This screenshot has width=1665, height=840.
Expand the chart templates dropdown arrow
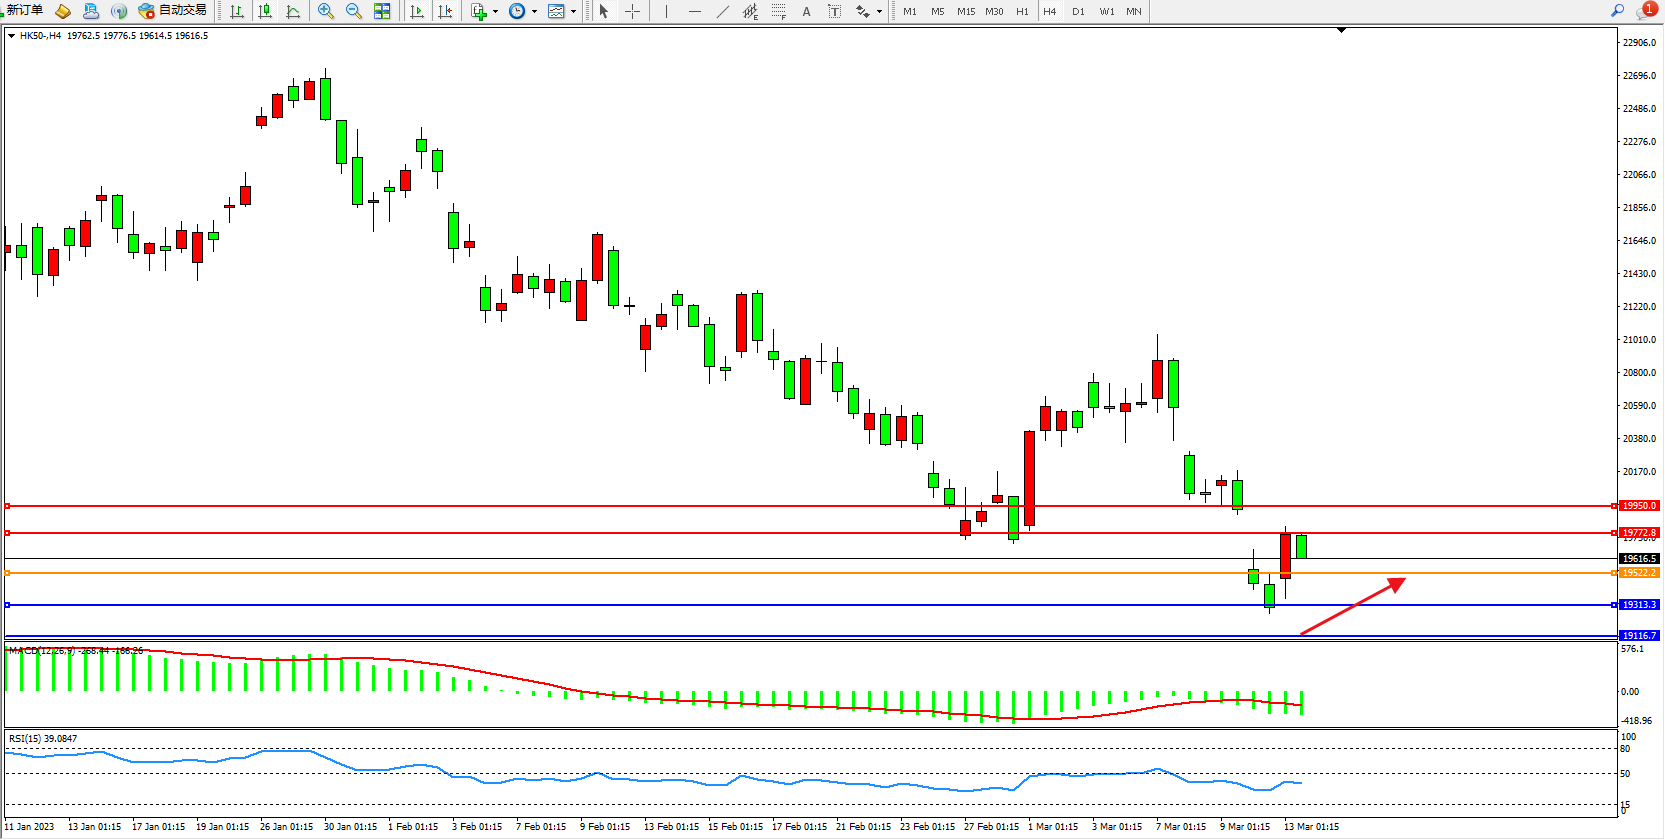click(573, 12)
